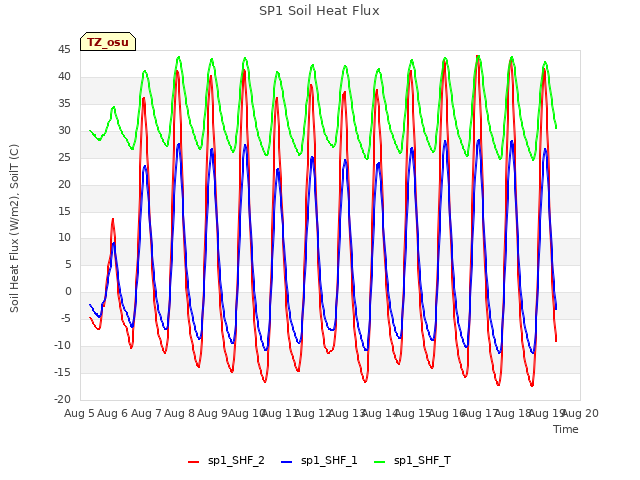This screenshot has height=480, width=640.
Task: Select the y-axis label Soil Heat Flux (W/m2), SoilT (C)
Action: (x=14, y=228)
